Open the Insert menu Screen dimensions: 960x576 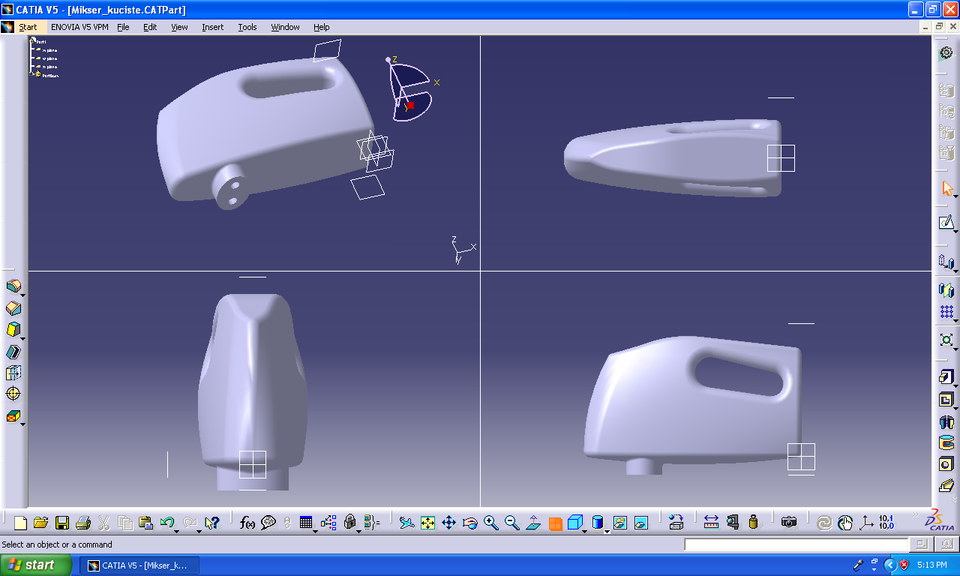coord(211,27)
